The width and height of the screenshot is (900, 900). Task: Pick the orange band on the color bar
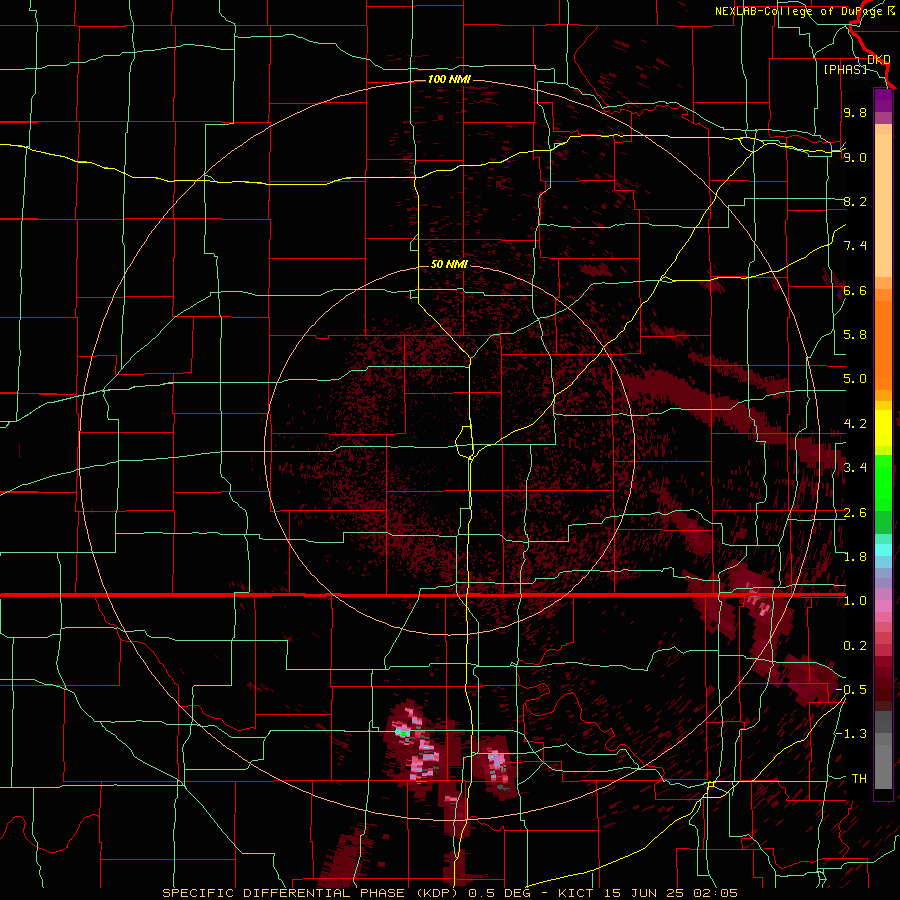[883, 344]
